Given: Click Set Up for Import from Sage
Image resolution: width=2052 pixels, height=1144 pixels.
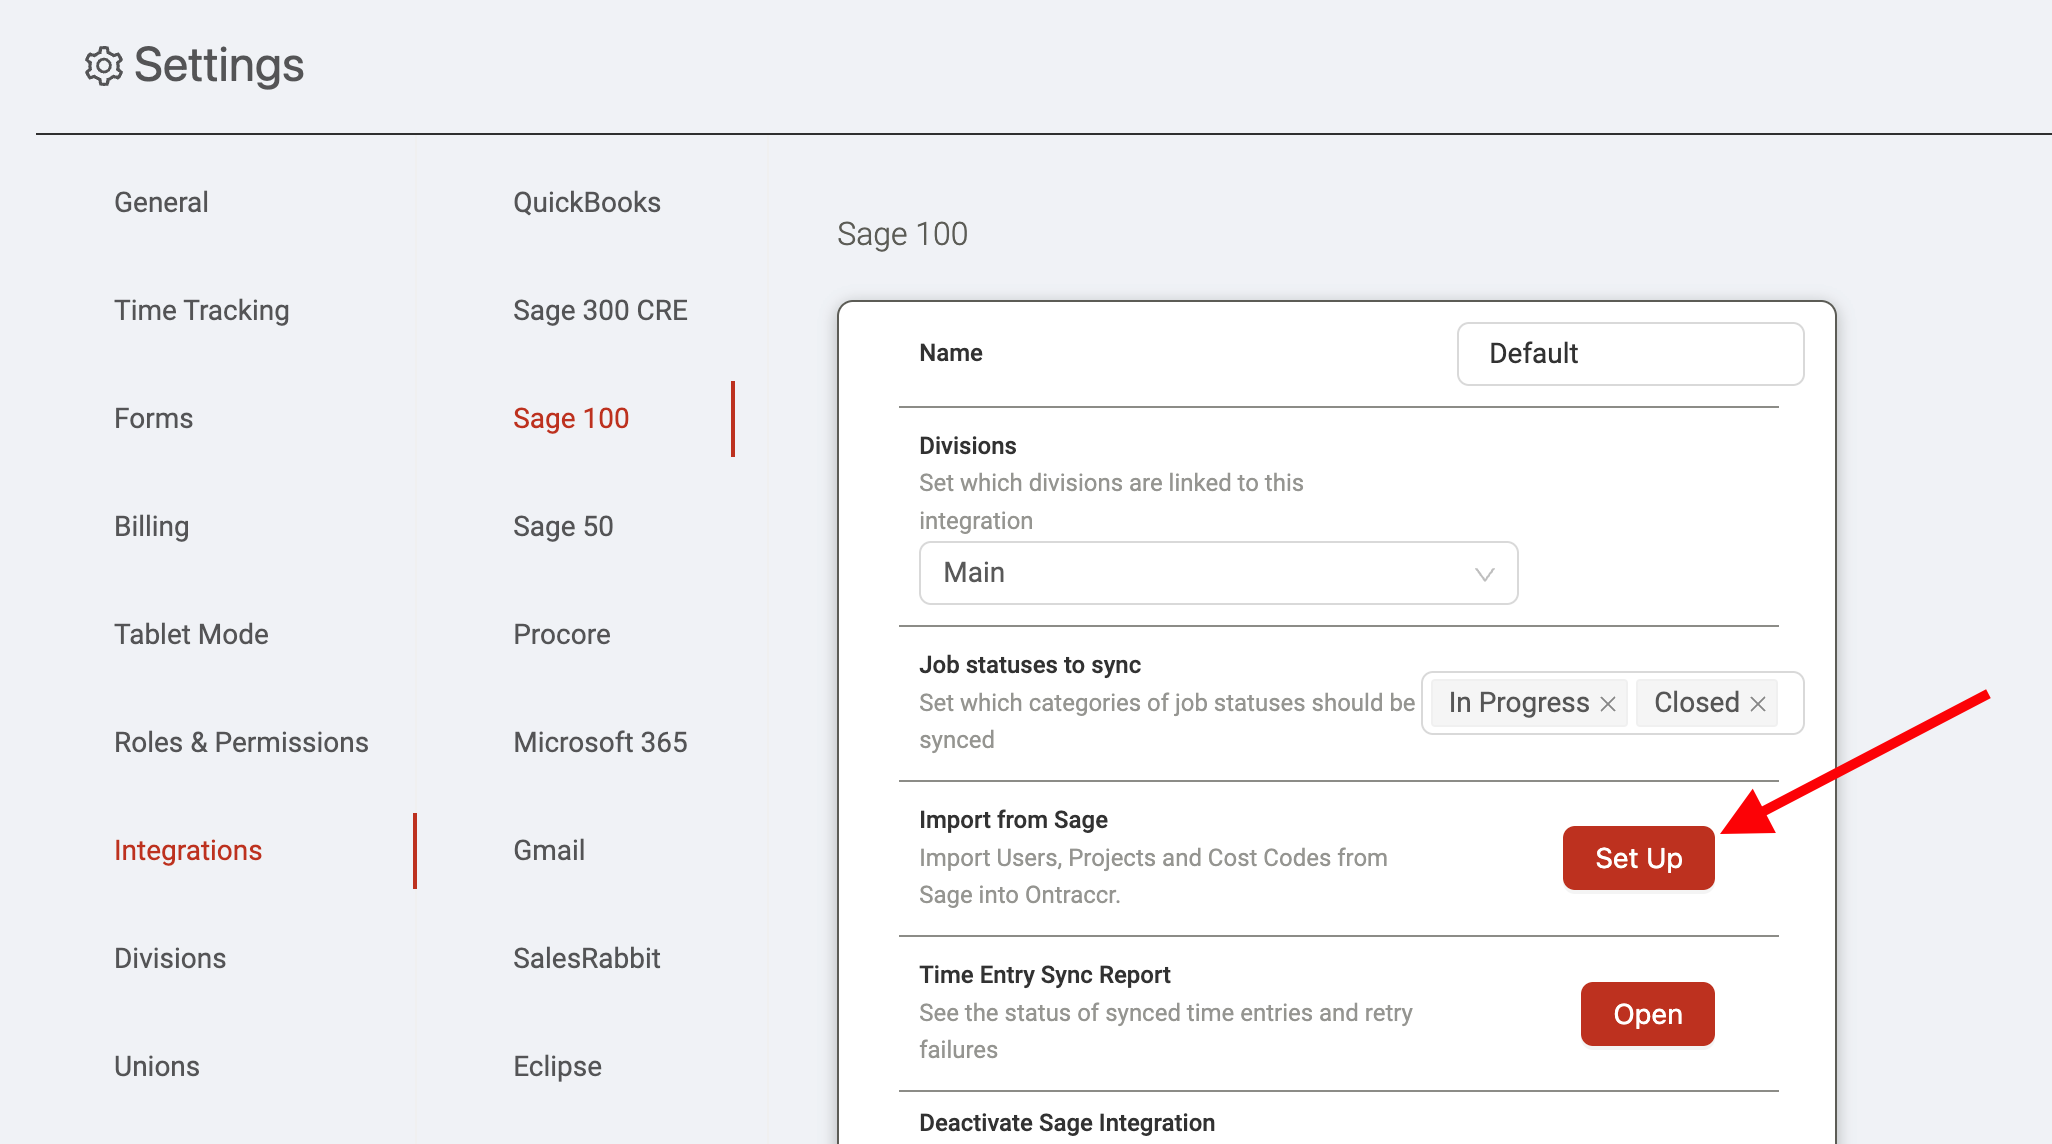Looking at the screenshot, I should point(1638,858).
